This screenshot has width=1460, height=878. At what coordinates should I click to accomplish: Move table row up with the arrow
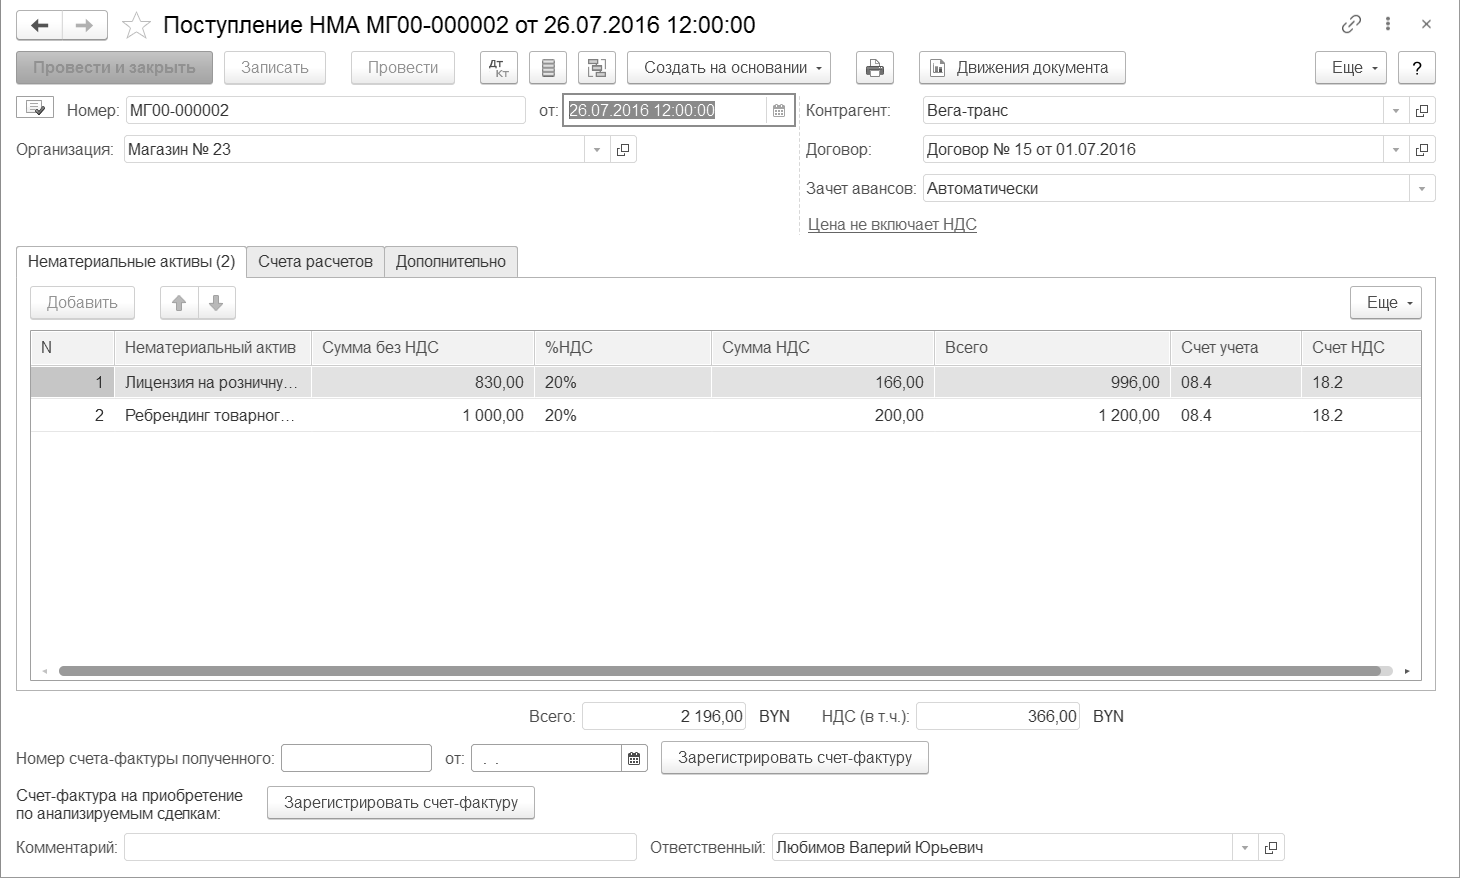coord(179,303)
